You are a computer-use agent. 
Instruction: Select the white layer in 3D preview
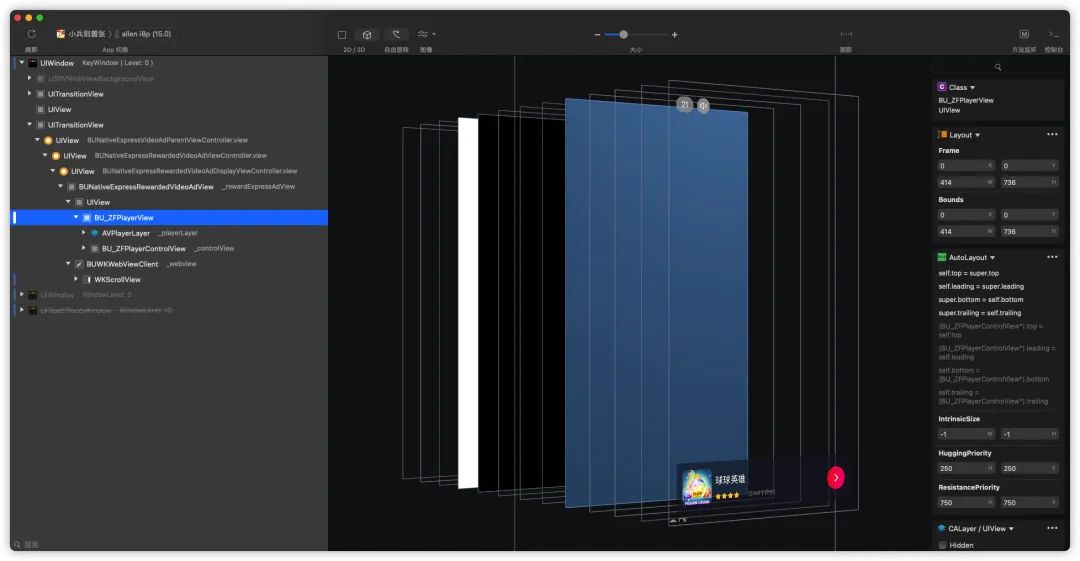click(x=468, y=303)
